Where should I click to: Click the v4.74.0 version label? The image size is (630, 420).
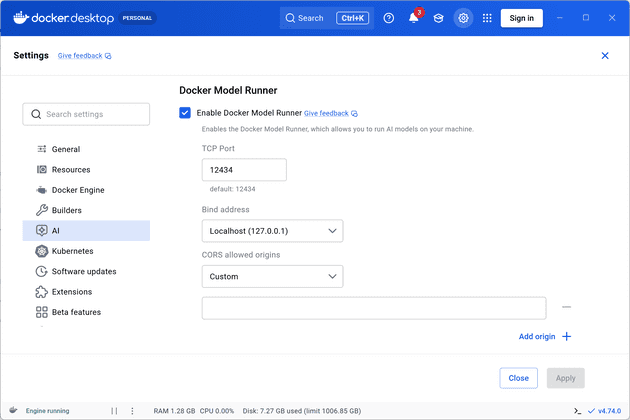click(609, 411)
